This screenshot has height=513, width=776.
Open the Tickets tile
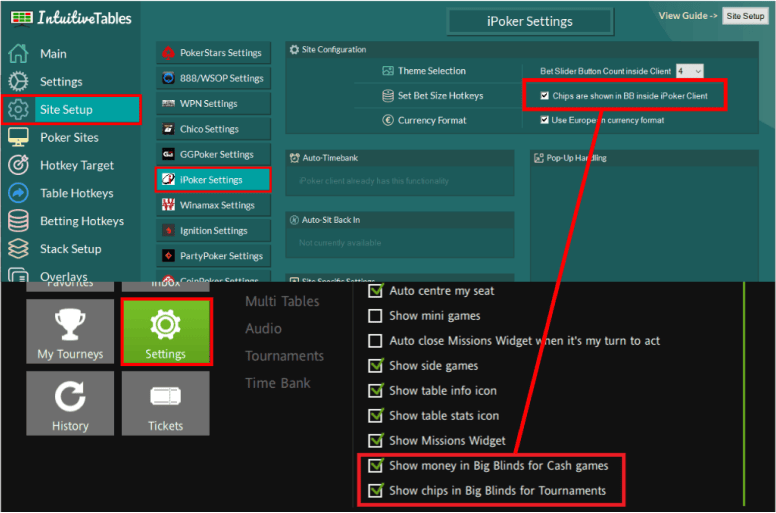click(165, 403)
